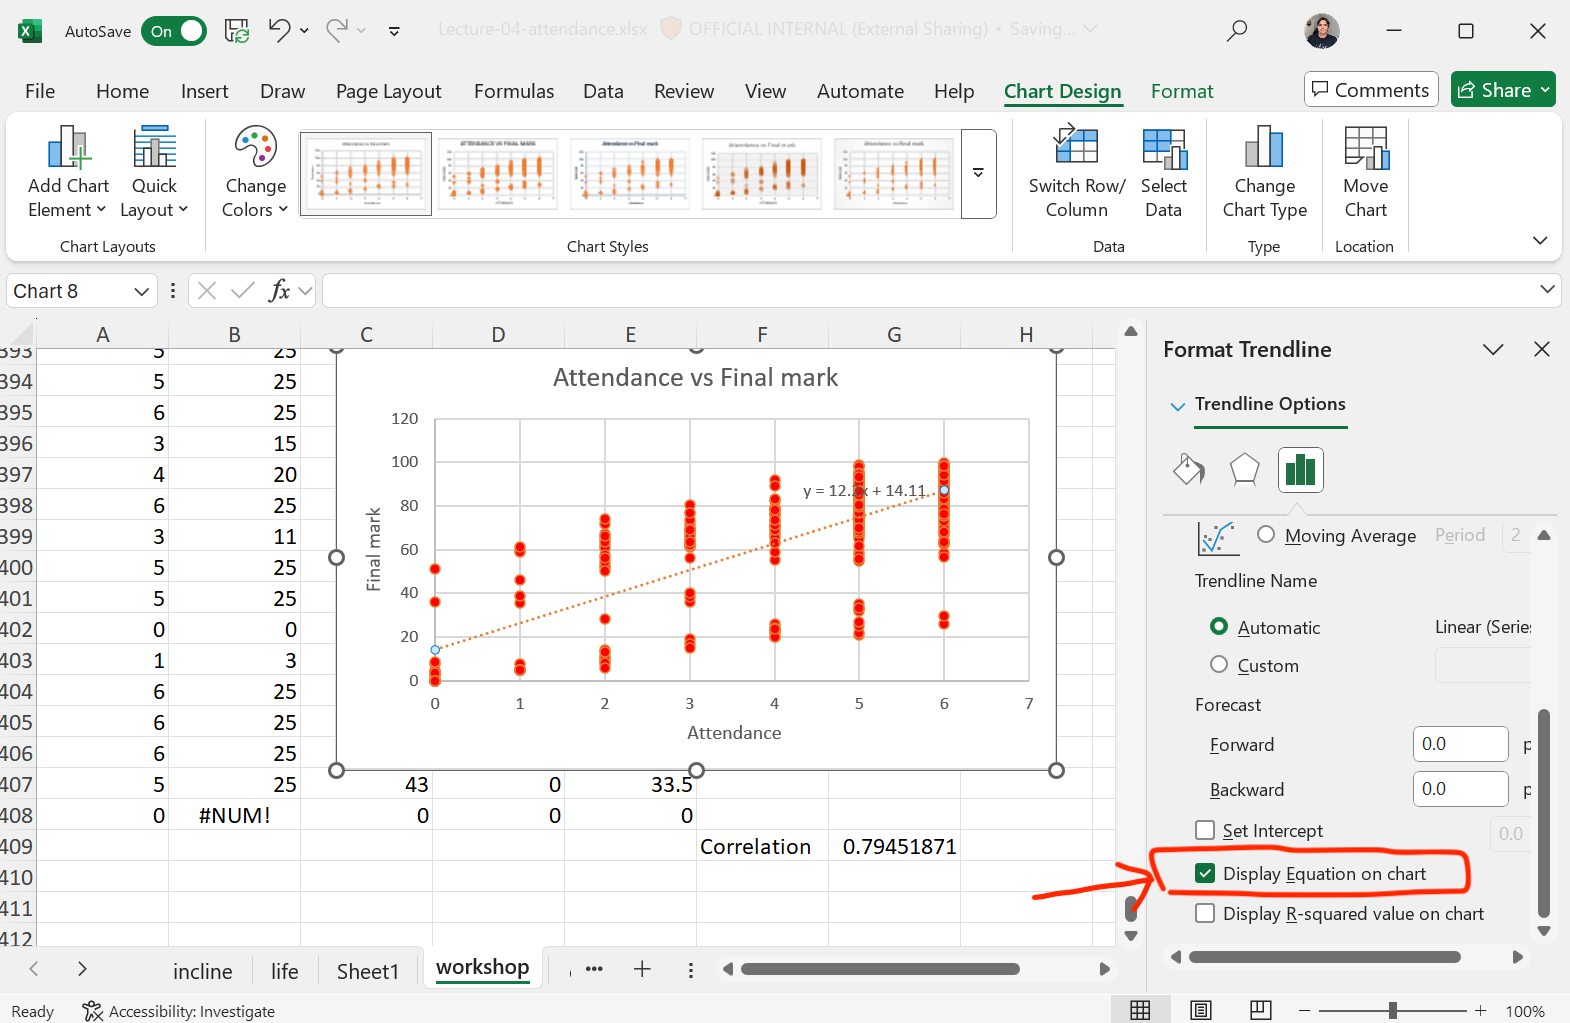
Task: Open the Effects pentagon icon in Format Trendline
Action: tap(1244, 469)
